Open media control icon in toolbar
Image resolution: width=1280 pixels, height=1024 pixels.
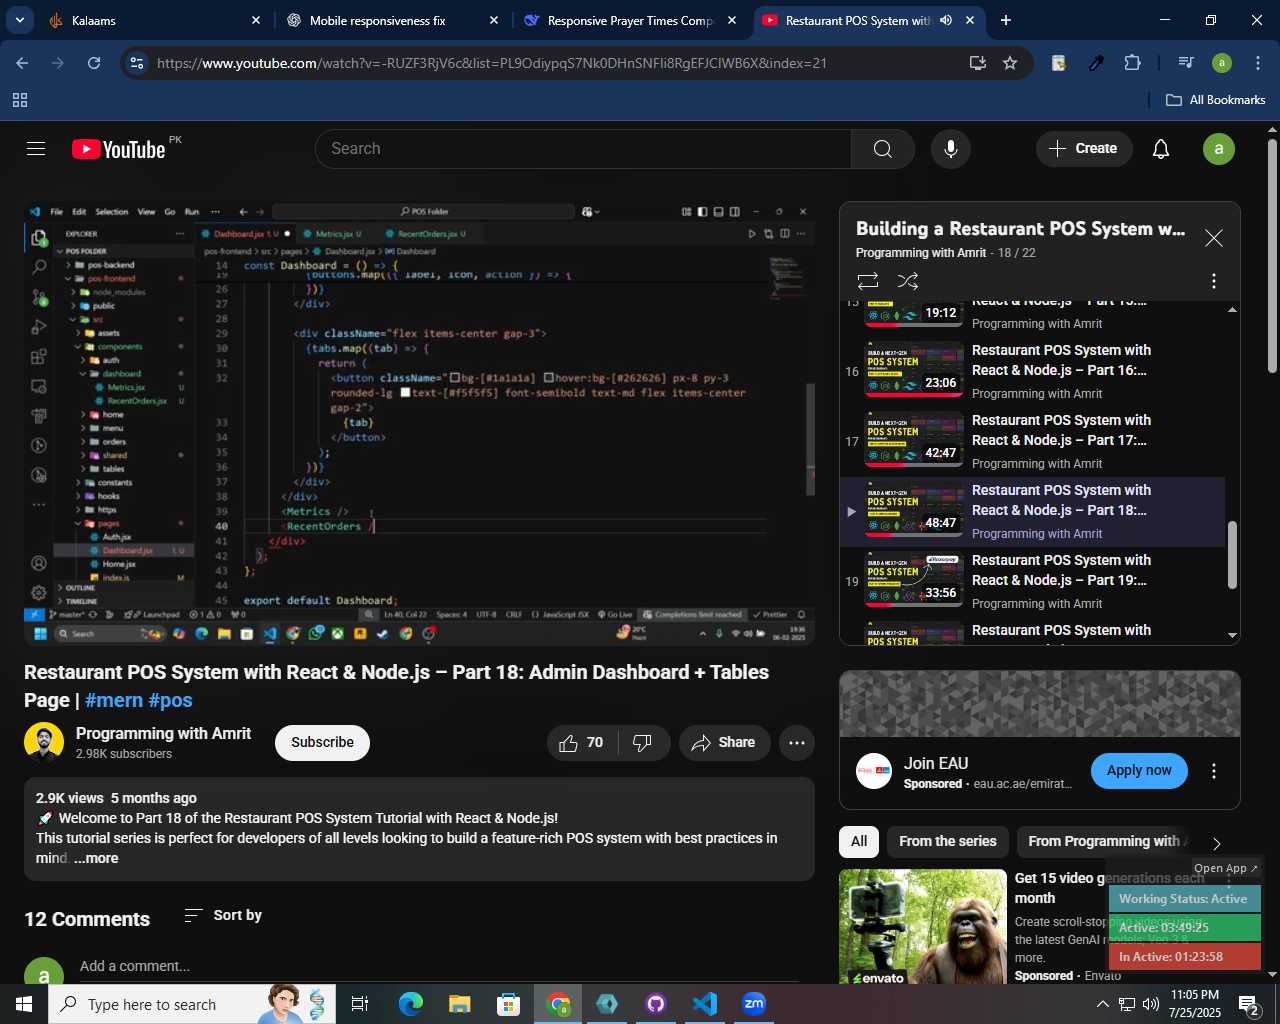[1186, 63]
